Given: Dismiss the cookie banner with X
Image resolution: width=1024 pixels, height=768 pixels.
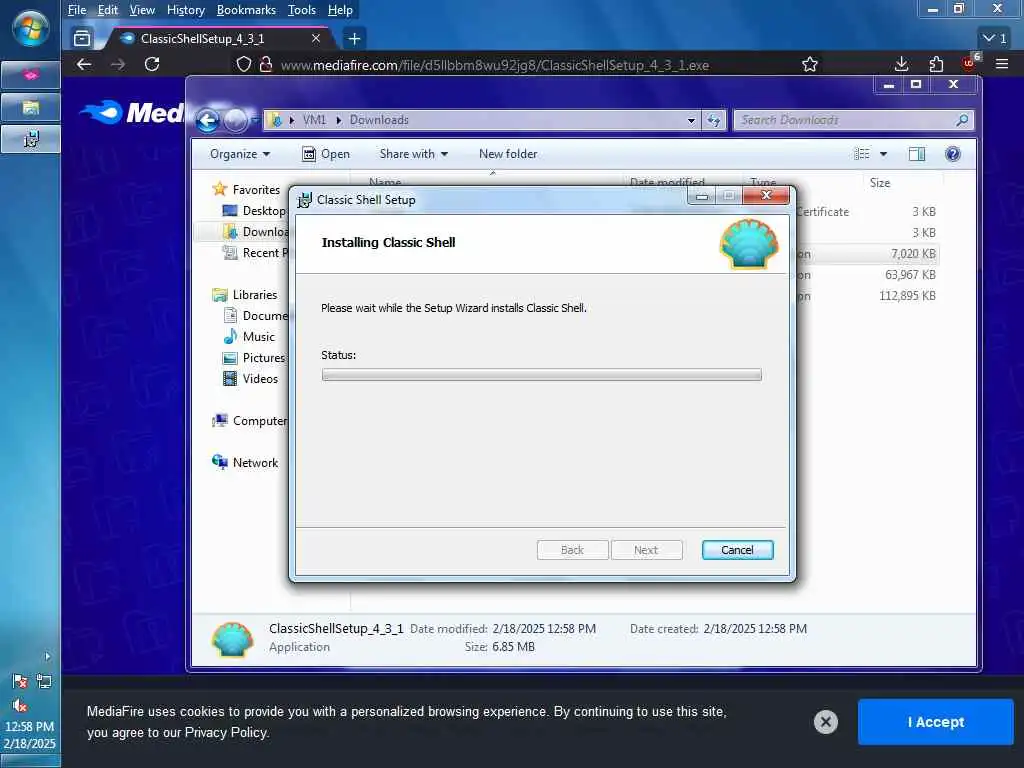Looking at the screenshot, I should [825, 722].
